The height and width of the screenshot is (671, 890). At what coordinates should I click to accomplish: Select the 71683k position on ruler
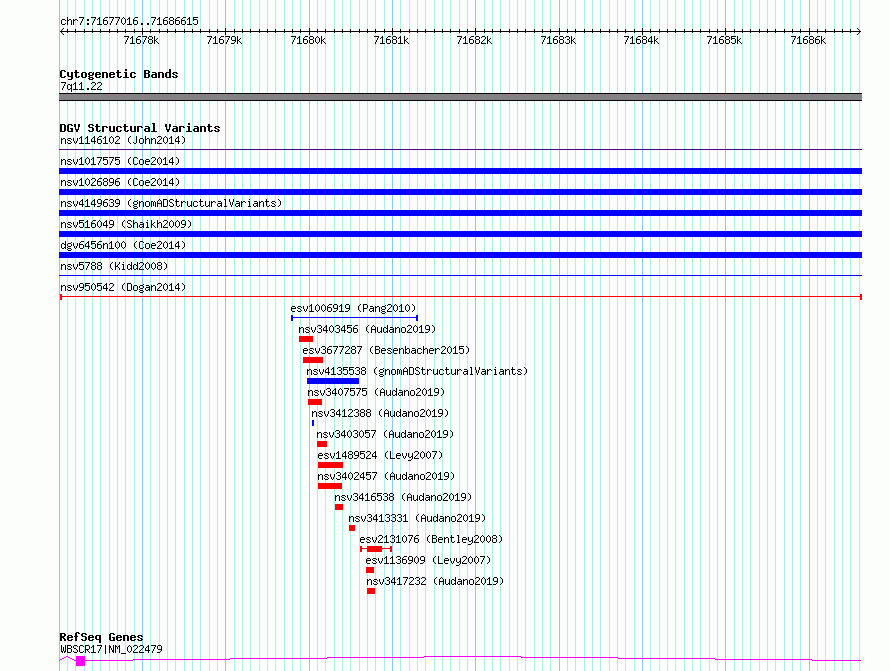(x=558, y=40)
